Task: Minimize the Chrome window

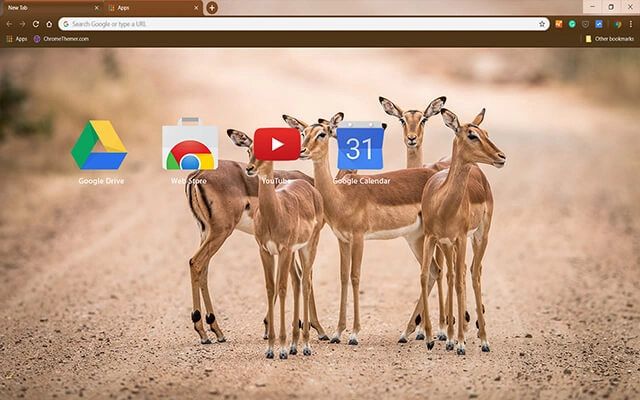Action: coord(592,7)
